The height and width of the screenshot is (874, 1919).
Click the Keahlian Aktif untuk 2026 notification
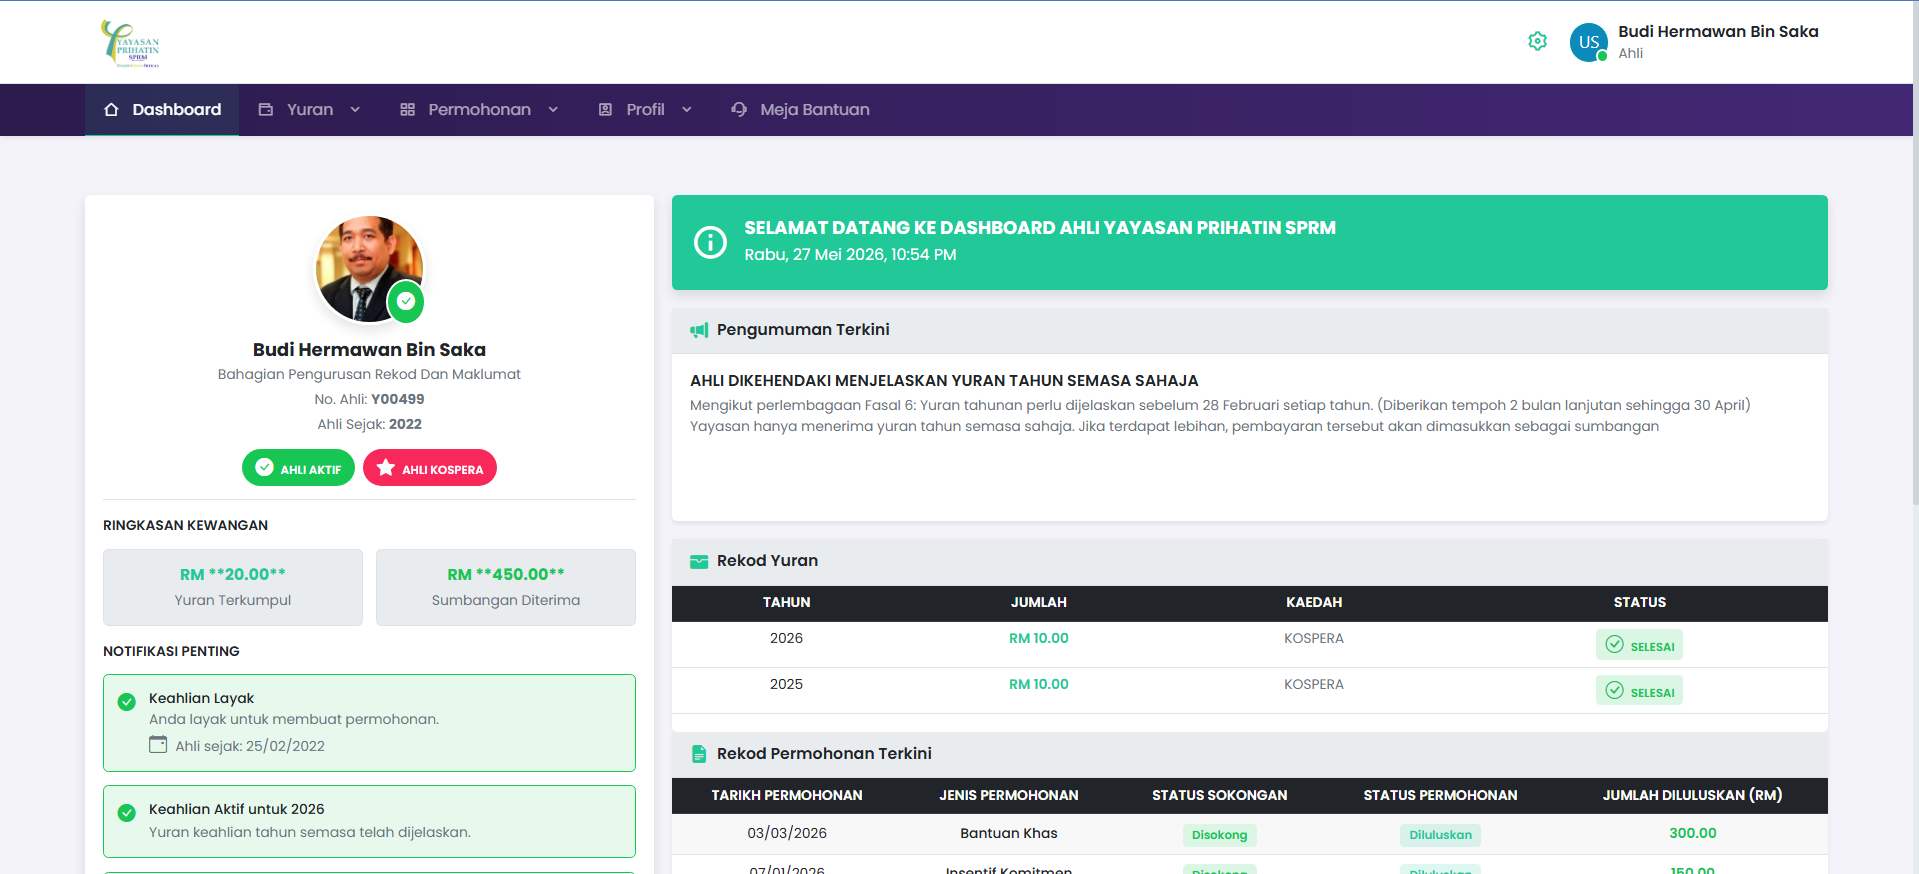click(x=369, y=821)
